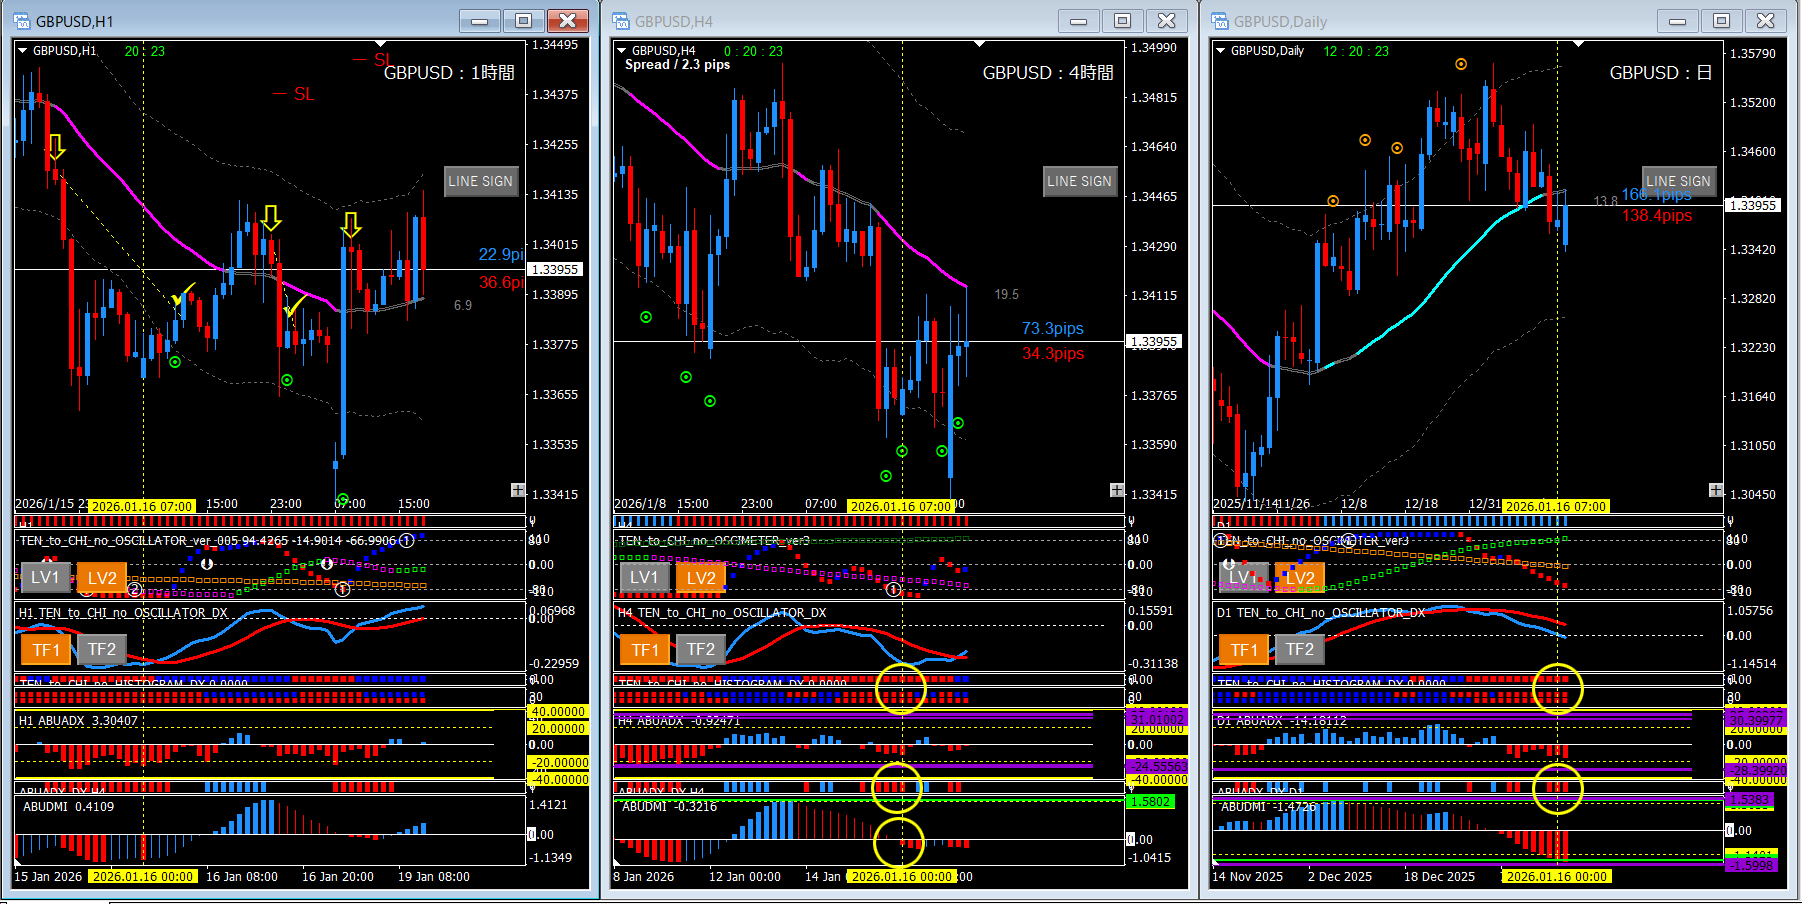Click the 2026.01.16 00:00 label at H4 bottom

[901, 876]
